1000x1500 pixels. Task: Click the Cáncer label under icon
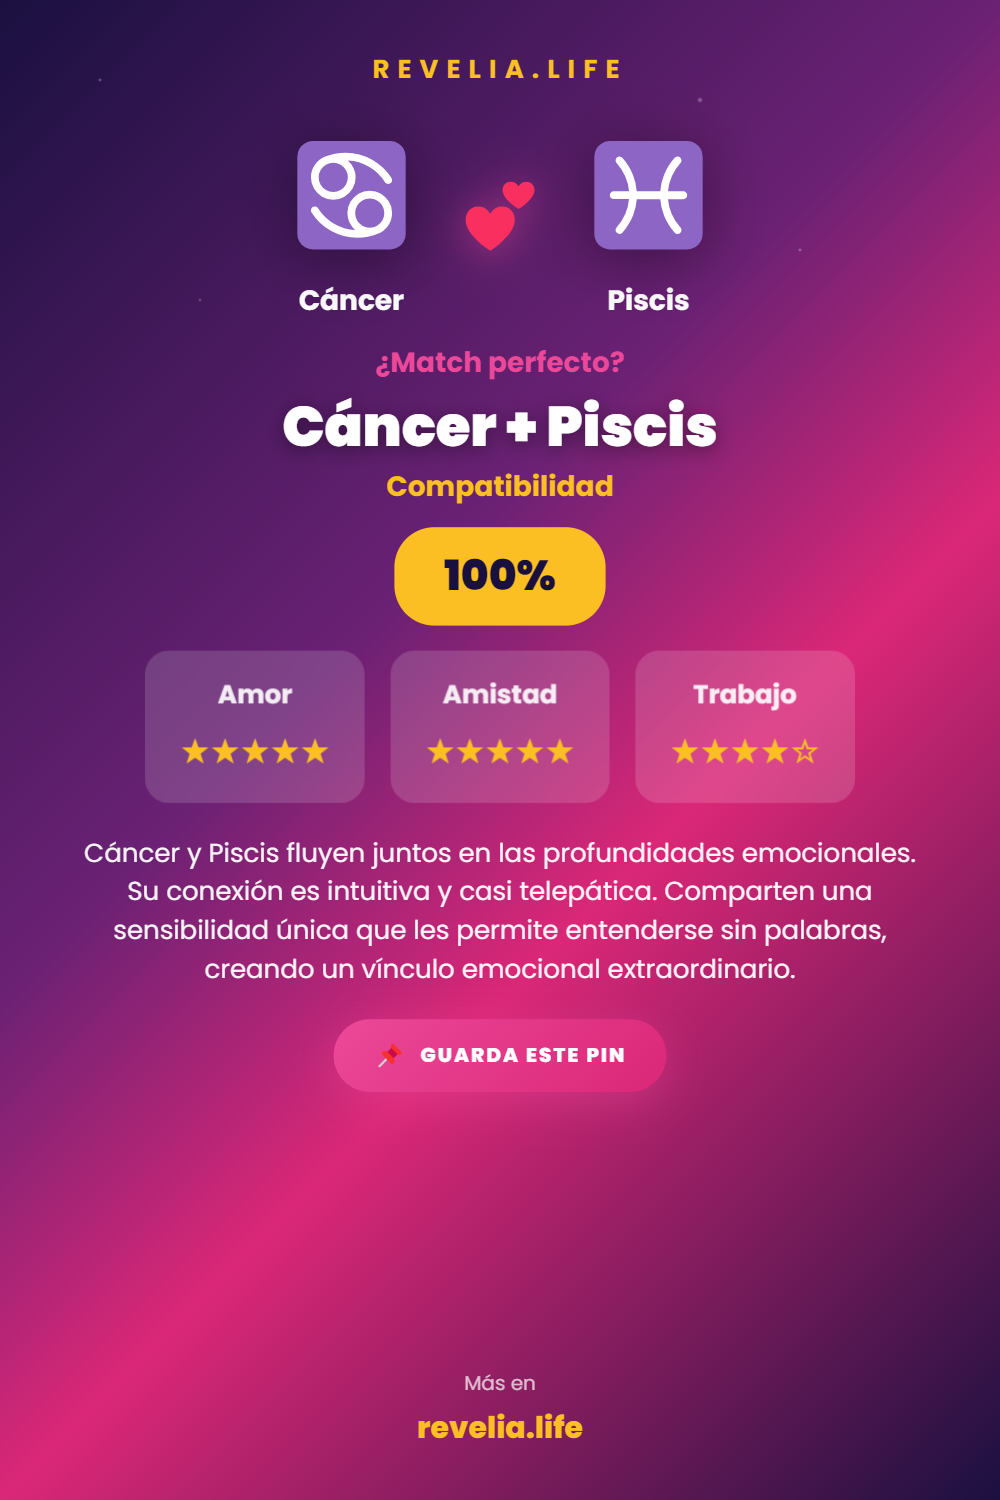click(x=351, y=300)
